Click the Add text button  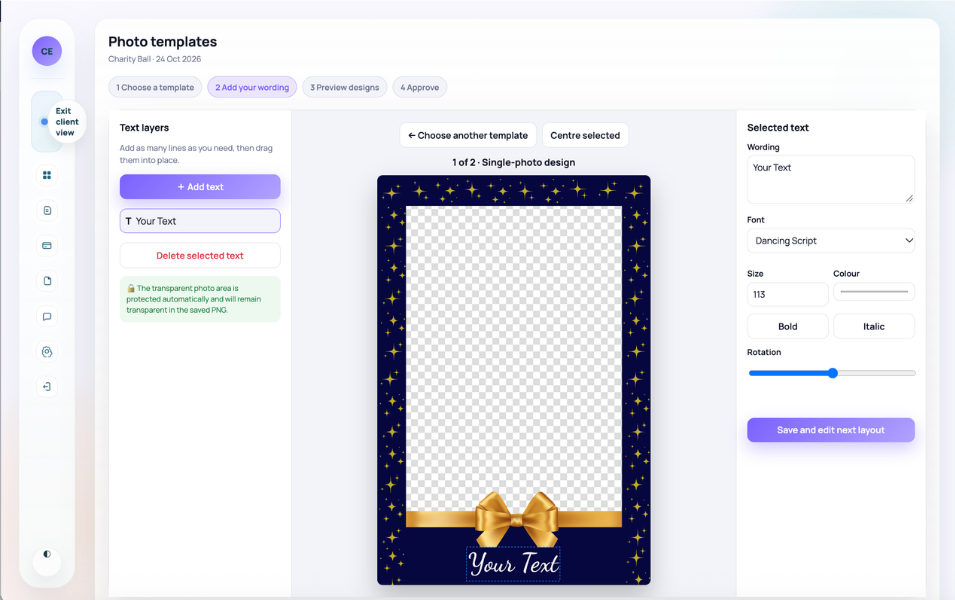click(x=200, y=186)
